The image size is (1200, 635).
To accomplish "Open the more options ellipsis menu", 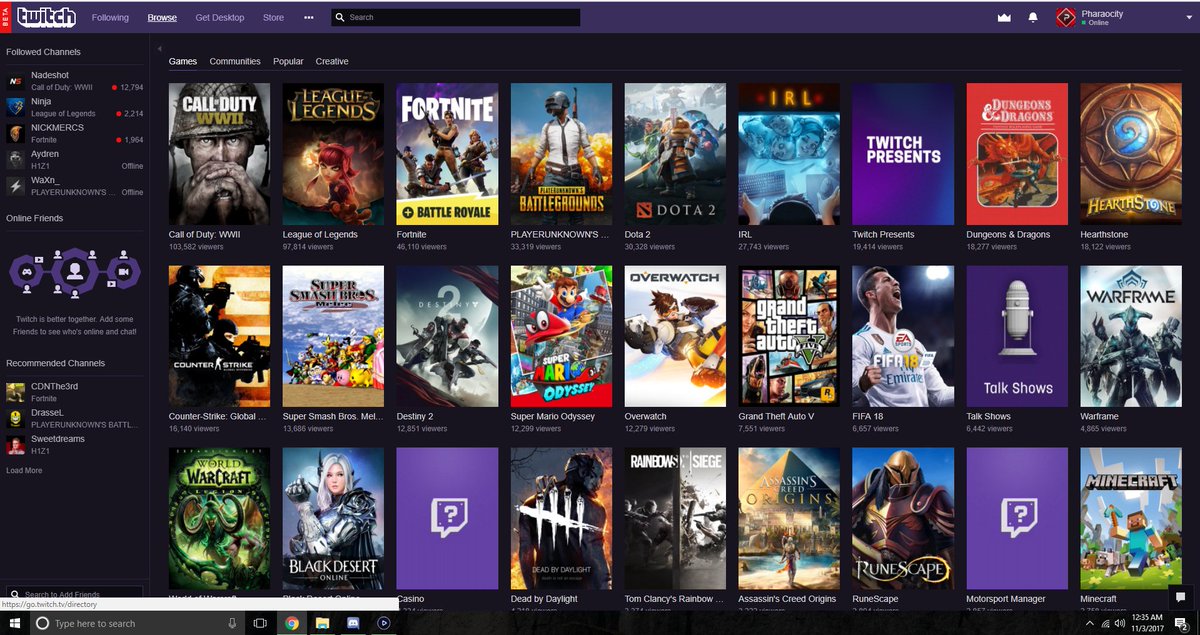I will pyautogui.click(x=309, y=17).
